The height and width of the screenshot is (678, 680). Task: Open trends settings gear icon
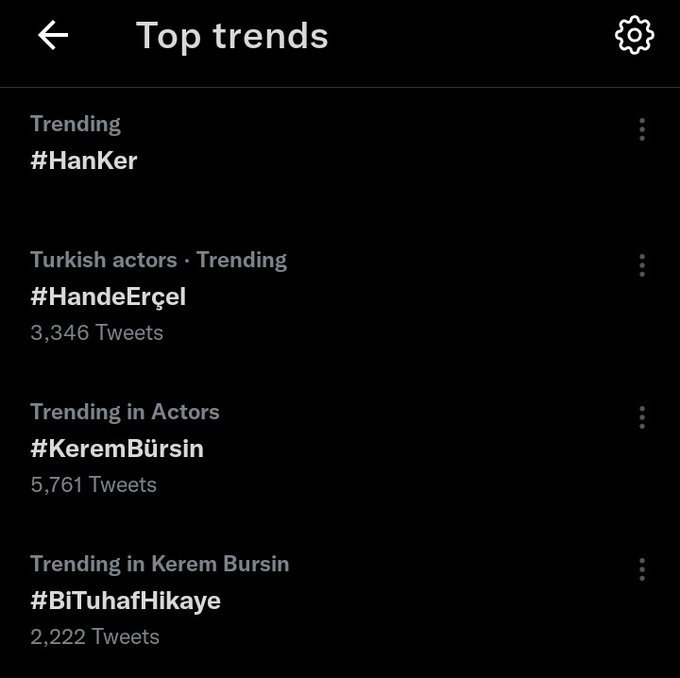pos(634,36)
